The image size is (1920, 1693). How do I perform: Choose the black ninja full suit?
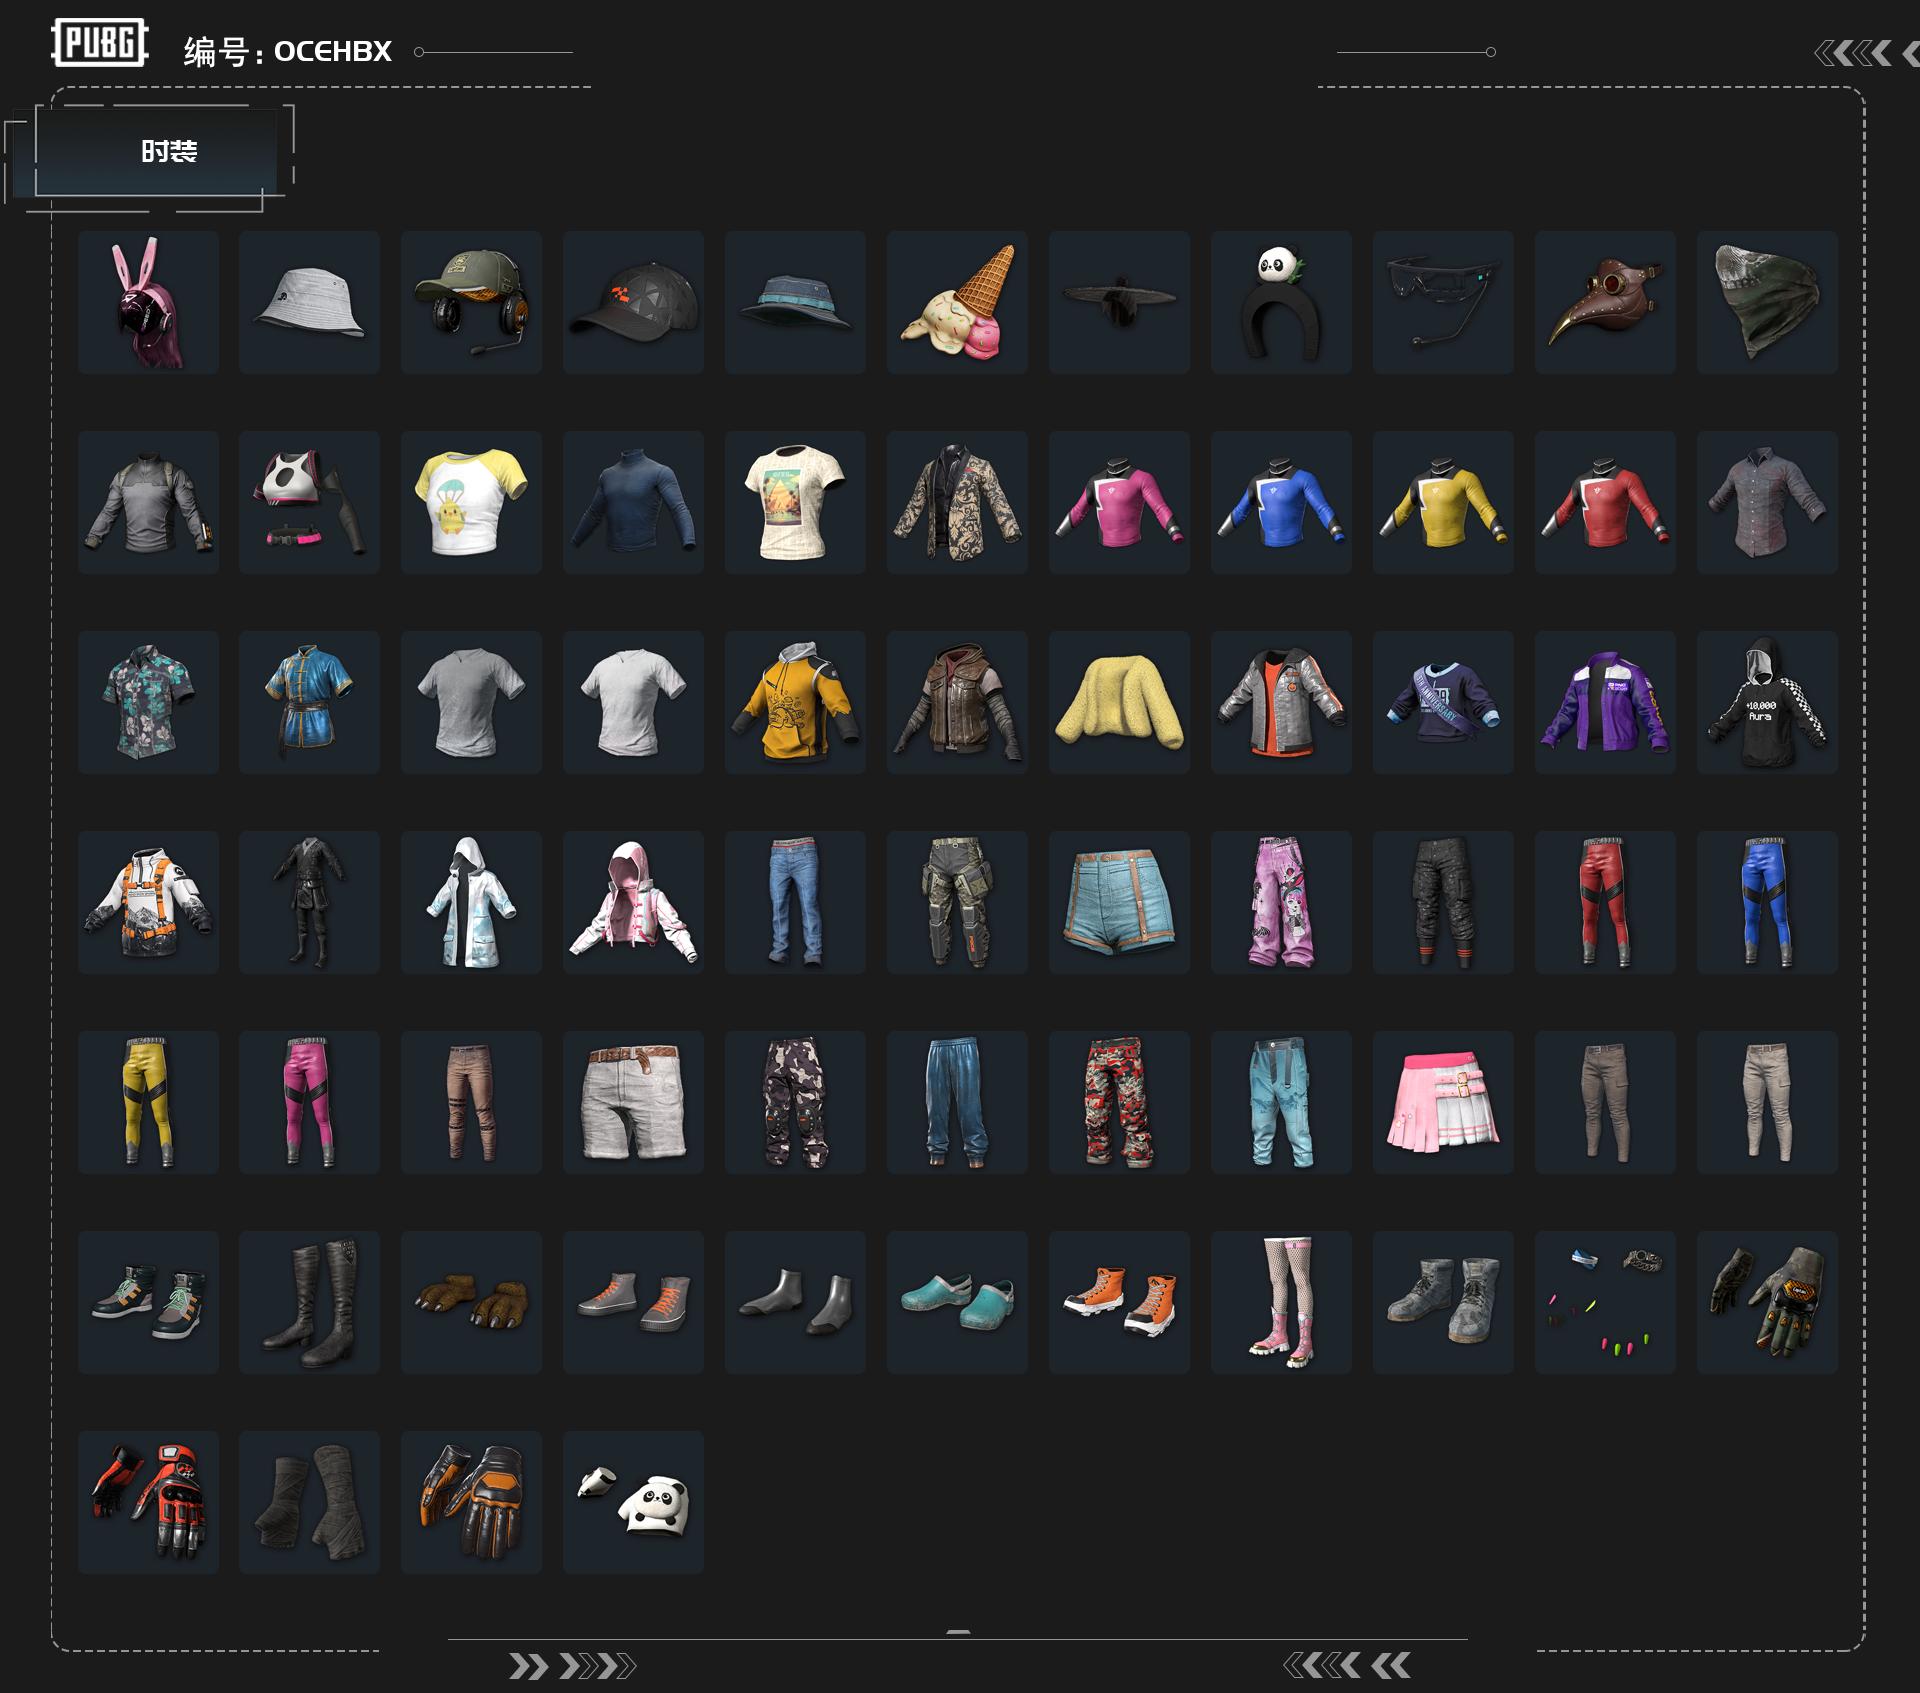(310, 902)
